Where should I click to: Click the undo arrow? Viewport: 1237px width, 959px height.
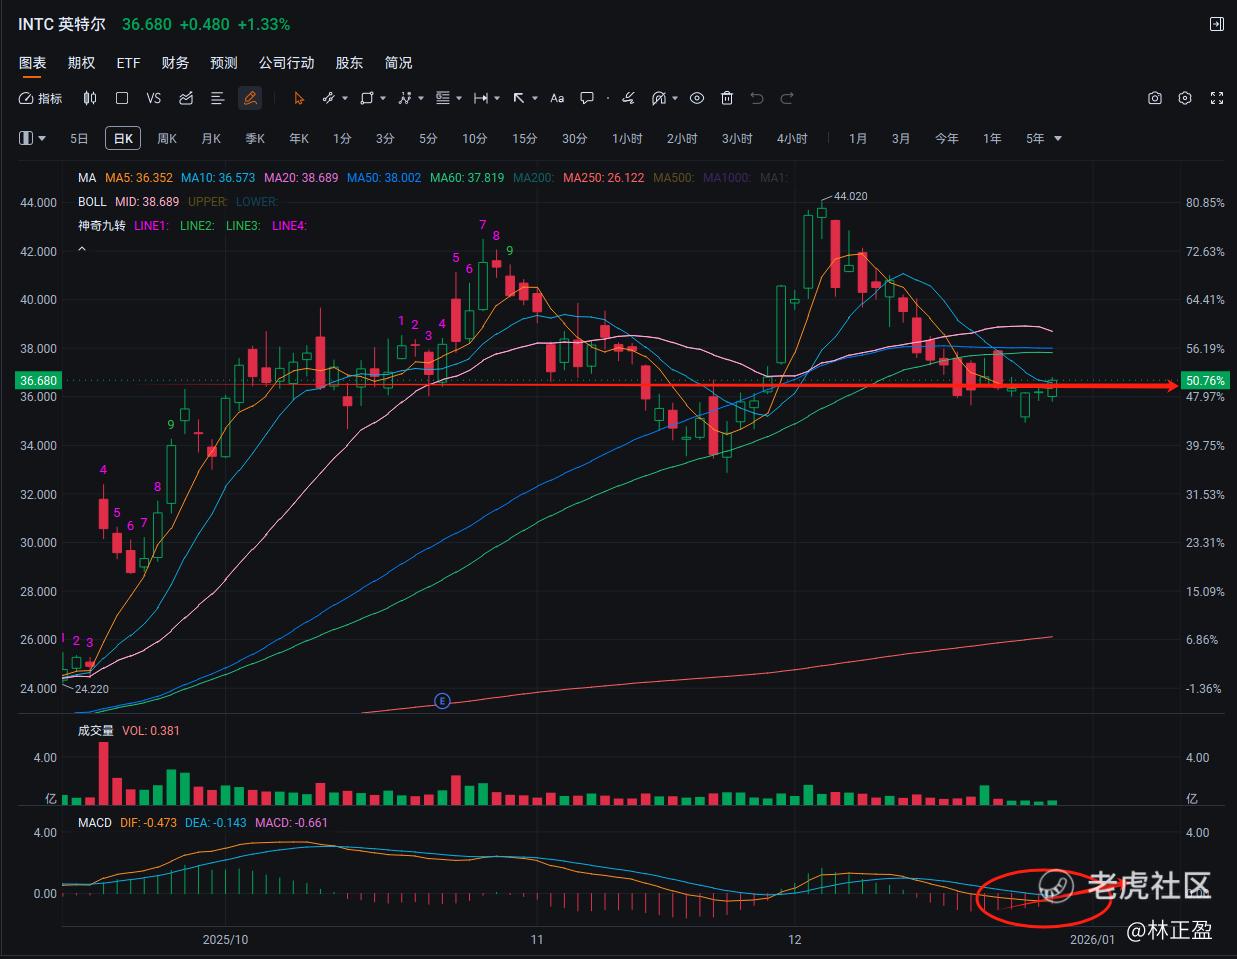757,98
